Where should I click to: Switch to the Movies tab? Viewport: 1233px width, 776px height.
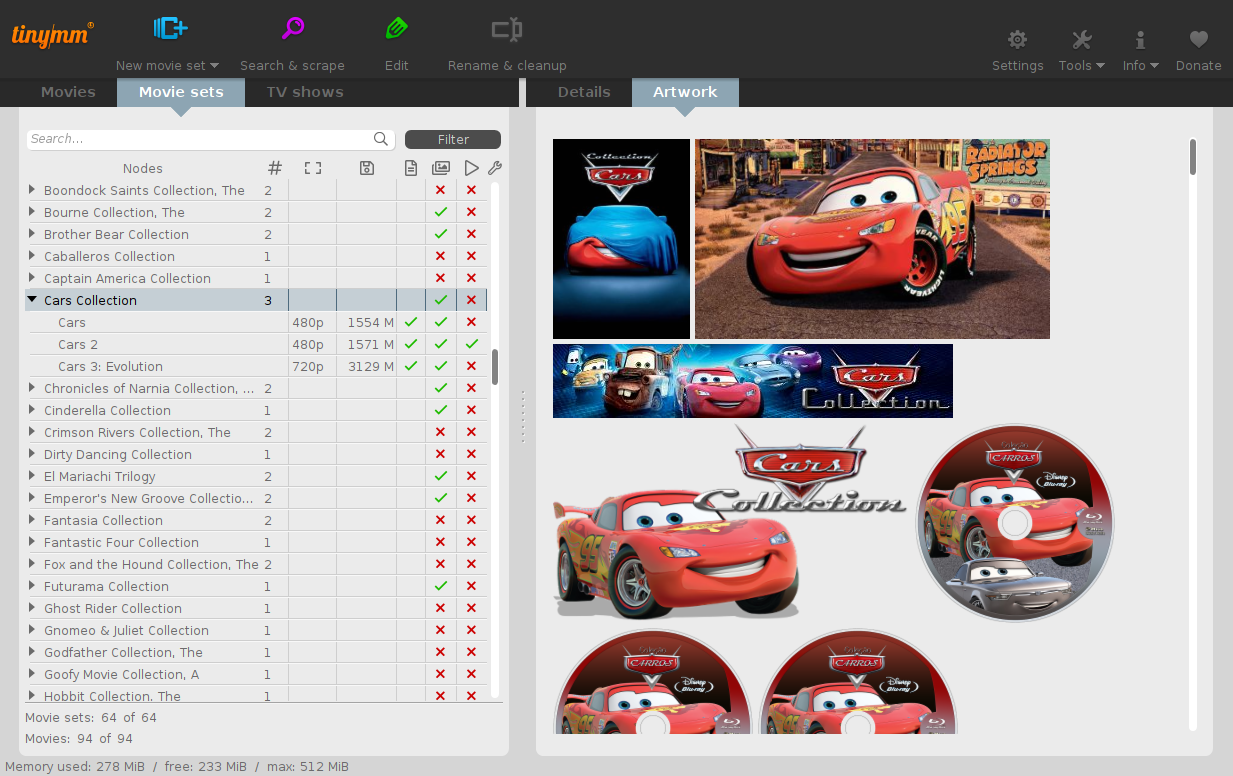[68, 92]
